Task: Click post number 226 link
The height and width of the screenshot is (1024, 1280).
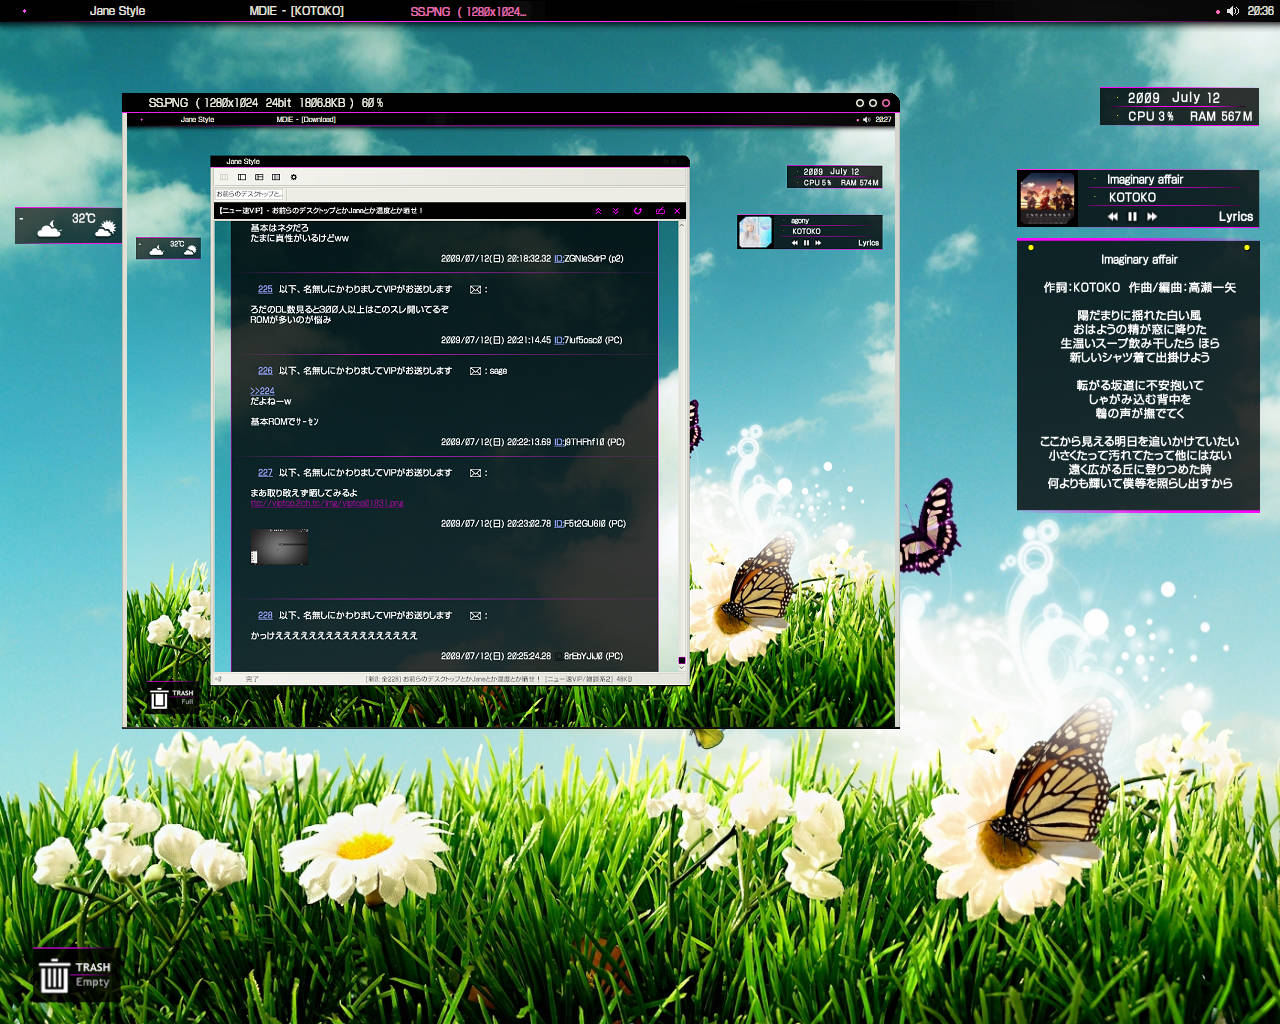Action: (x=265, y=371)
